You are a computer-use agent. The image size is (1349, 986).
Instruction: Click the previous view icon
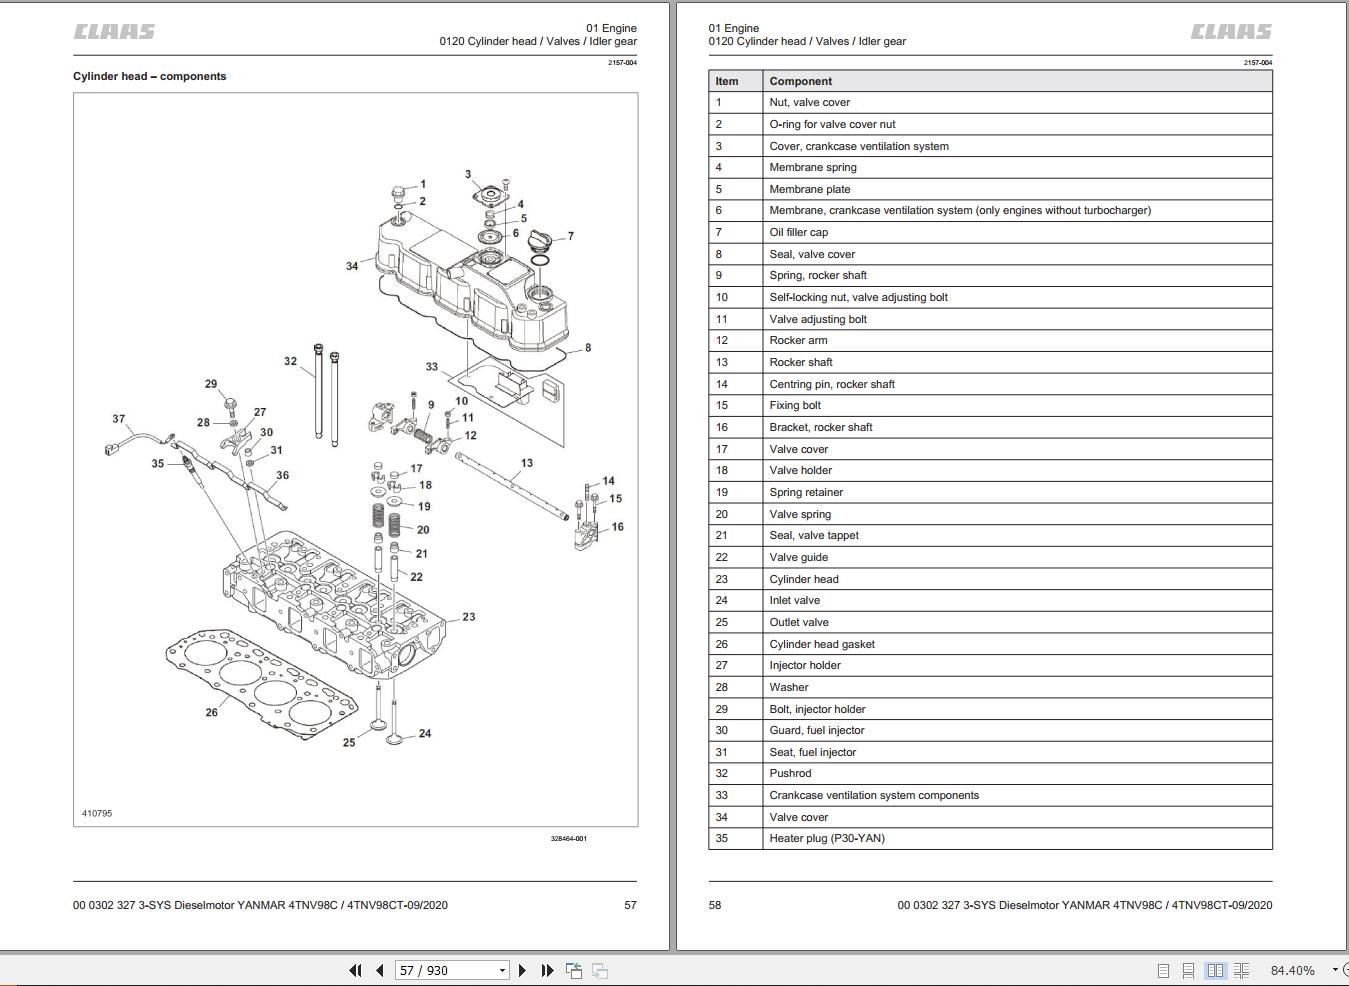click(574, 970)
